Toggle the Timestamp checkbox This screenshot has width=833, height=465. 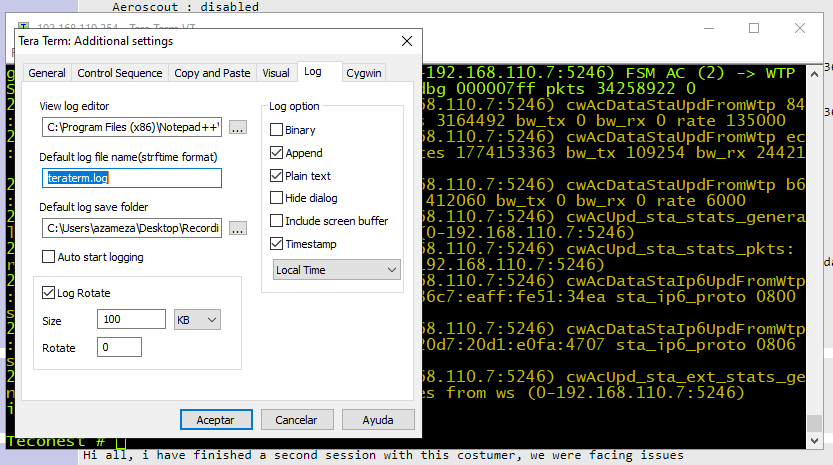tap(276, 243)
